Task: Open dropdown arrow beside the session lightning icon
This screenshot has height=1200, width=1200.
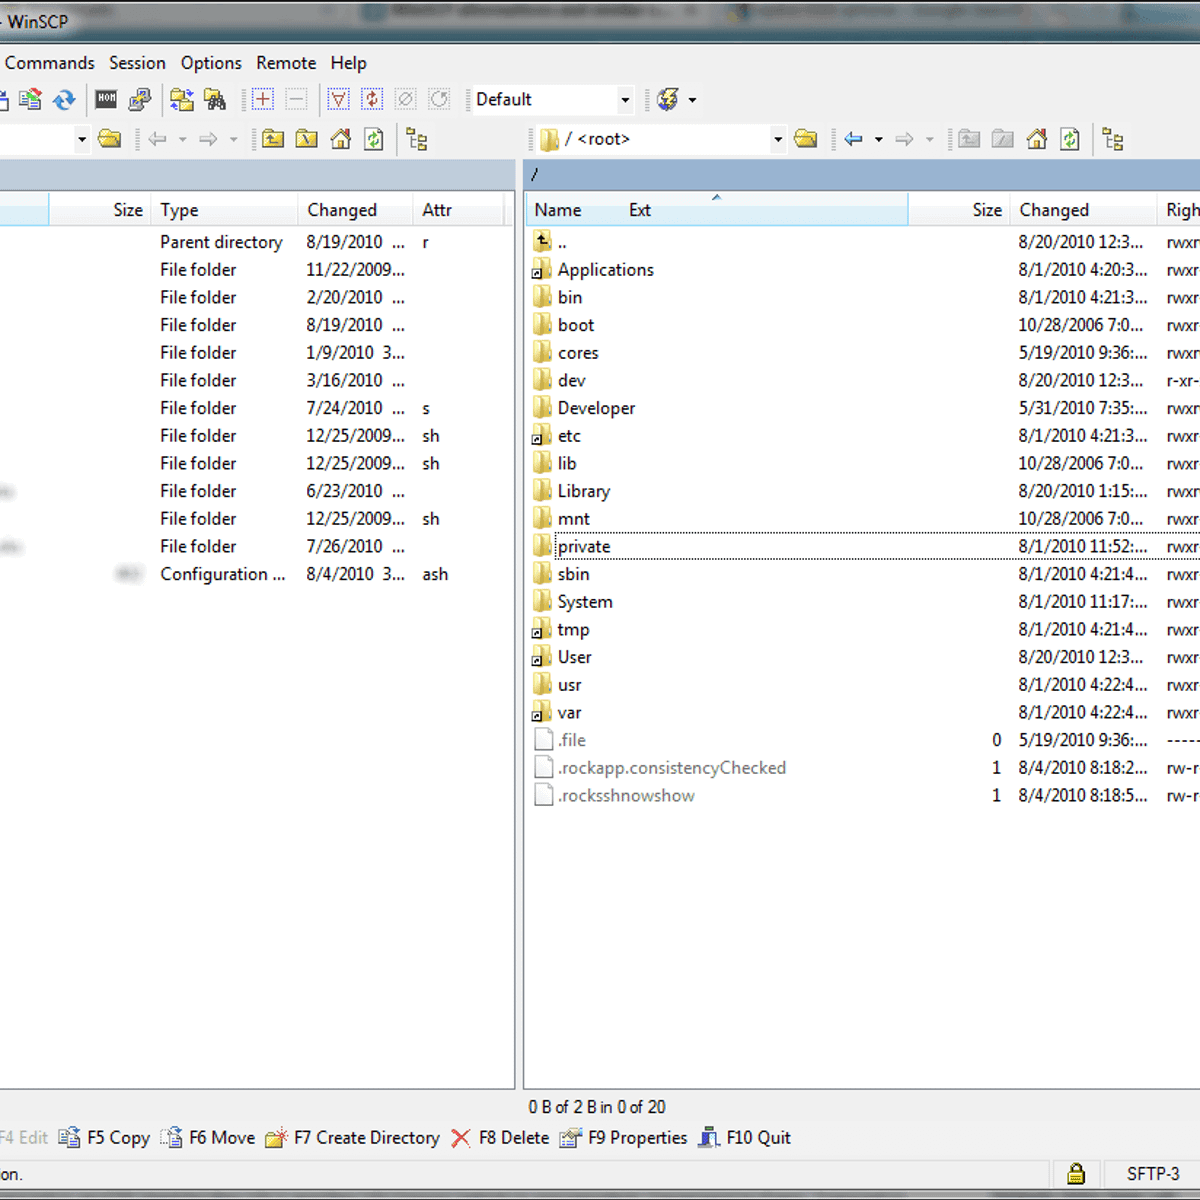Action: [692, 99]
